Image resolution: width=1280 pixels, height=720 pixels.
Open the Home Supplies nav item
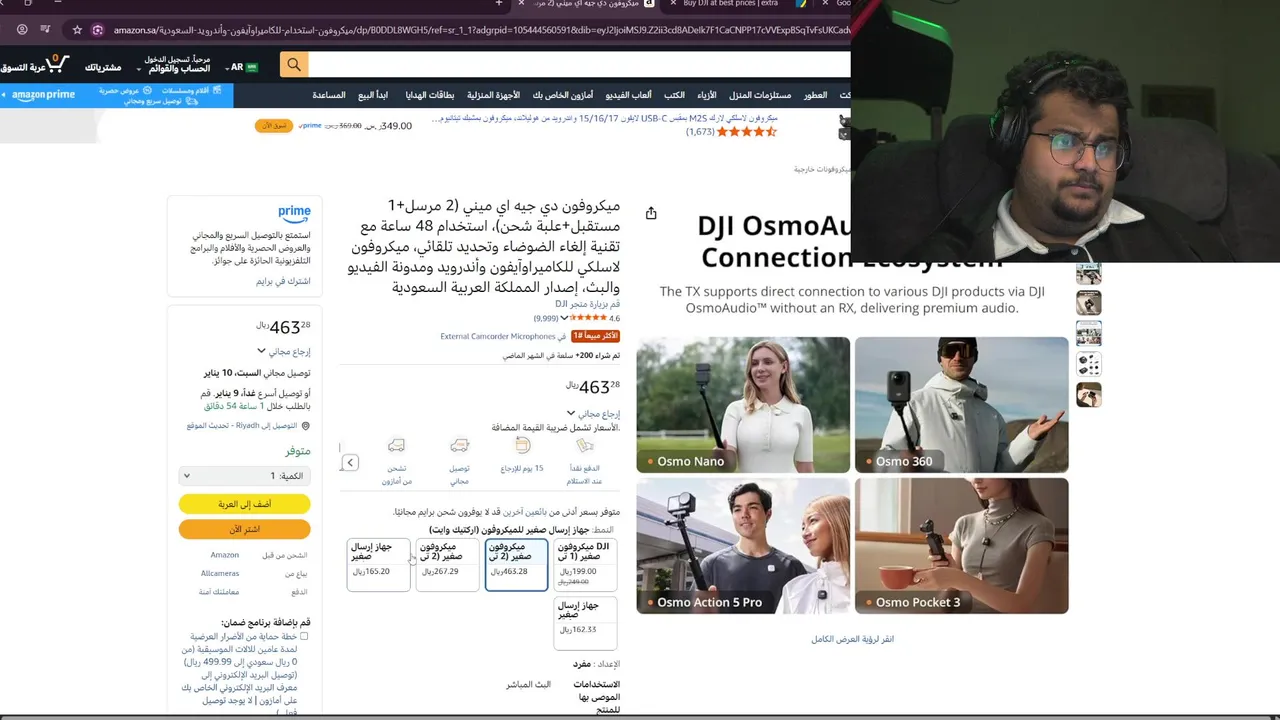click(760, 95)
